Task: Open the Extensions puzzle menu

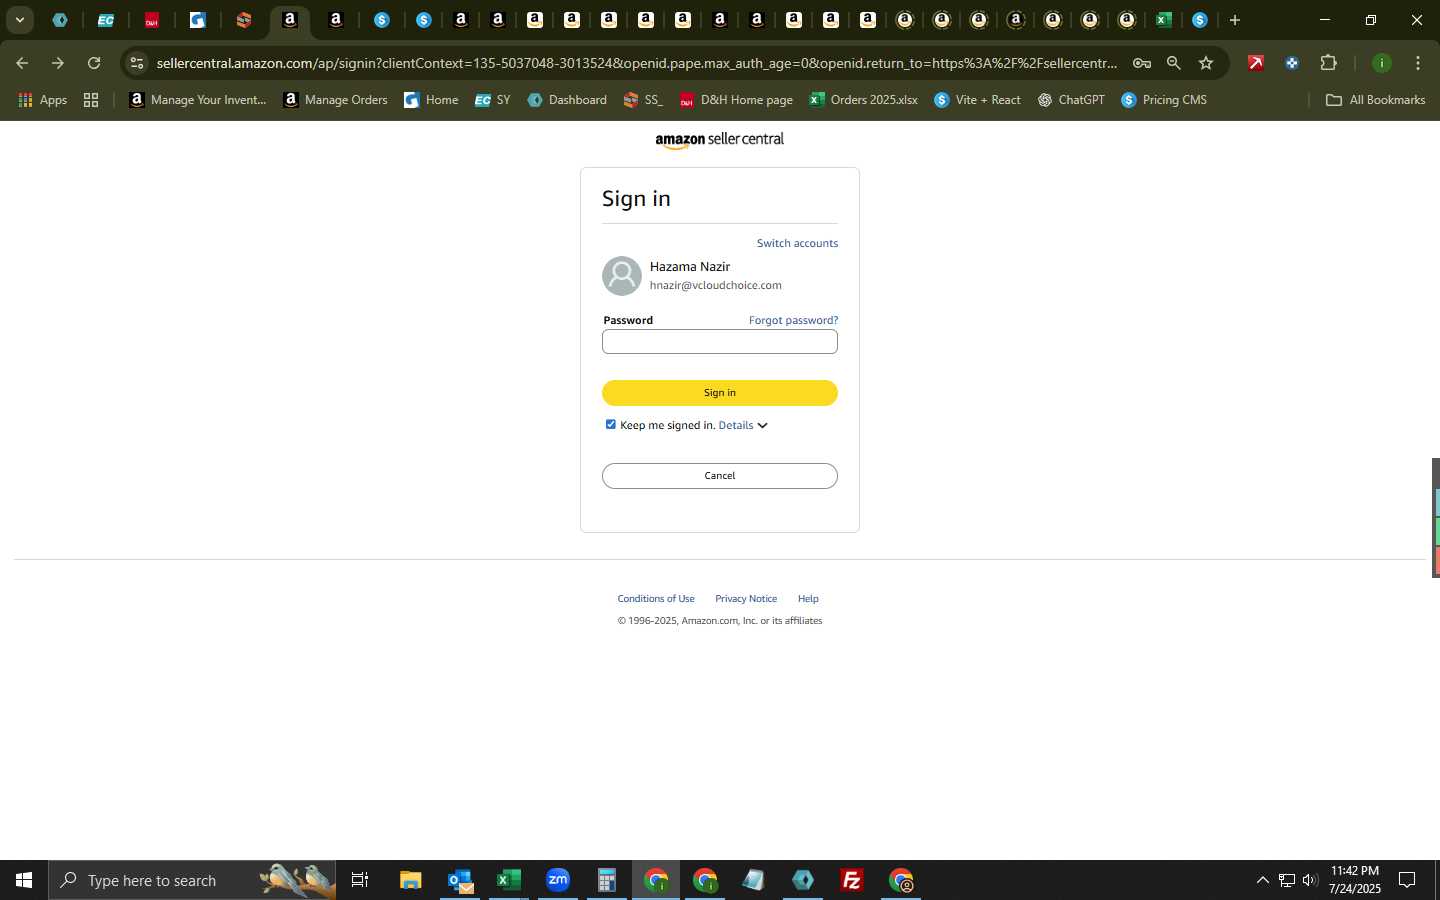Action: [1329, 63]
